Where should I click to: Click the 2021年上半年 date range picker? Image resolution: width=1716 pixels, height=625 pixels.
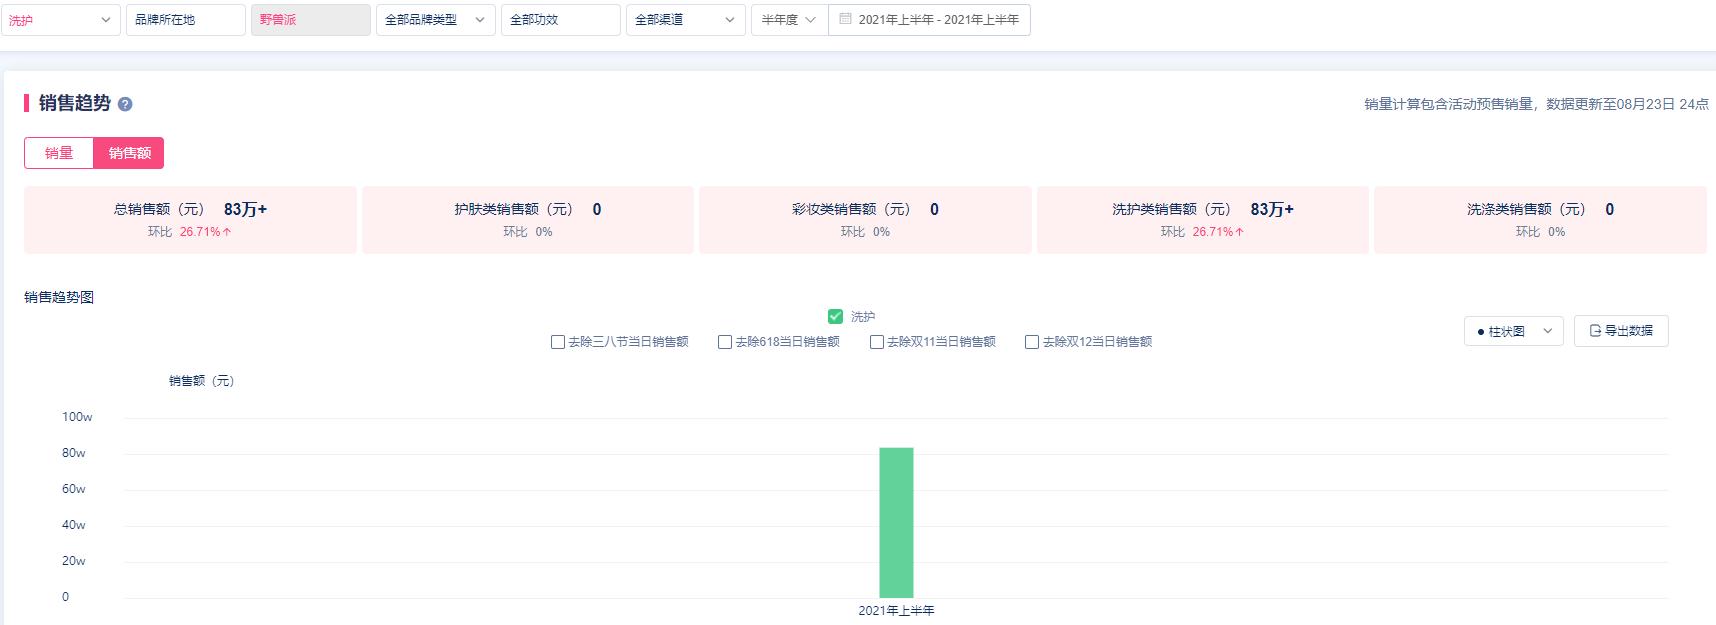930,20
